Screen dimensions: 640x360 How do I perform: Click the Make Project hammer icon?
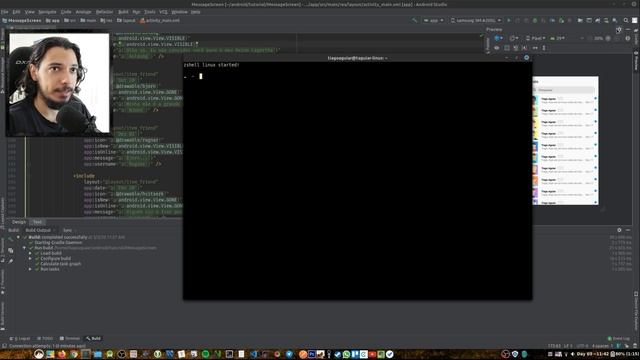click(414, 20)
